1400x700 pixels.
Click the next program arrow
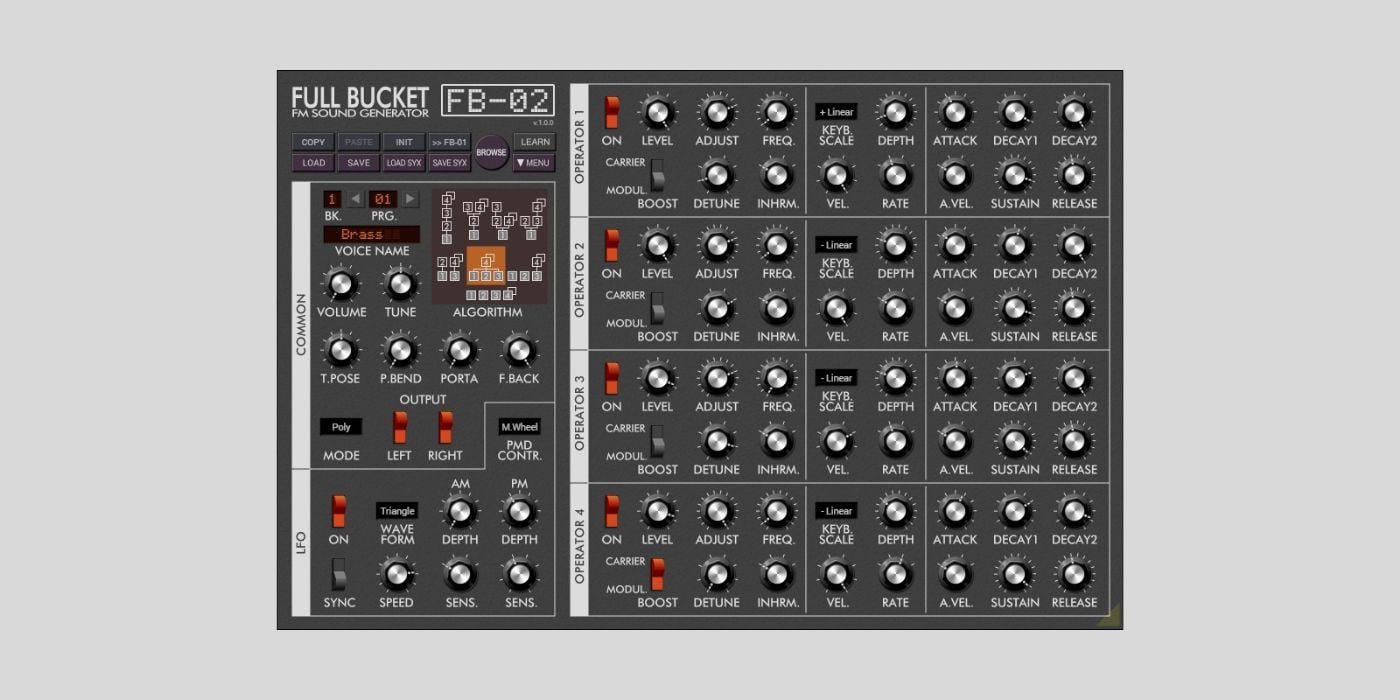pyautogui.click(x=410, y=199)
